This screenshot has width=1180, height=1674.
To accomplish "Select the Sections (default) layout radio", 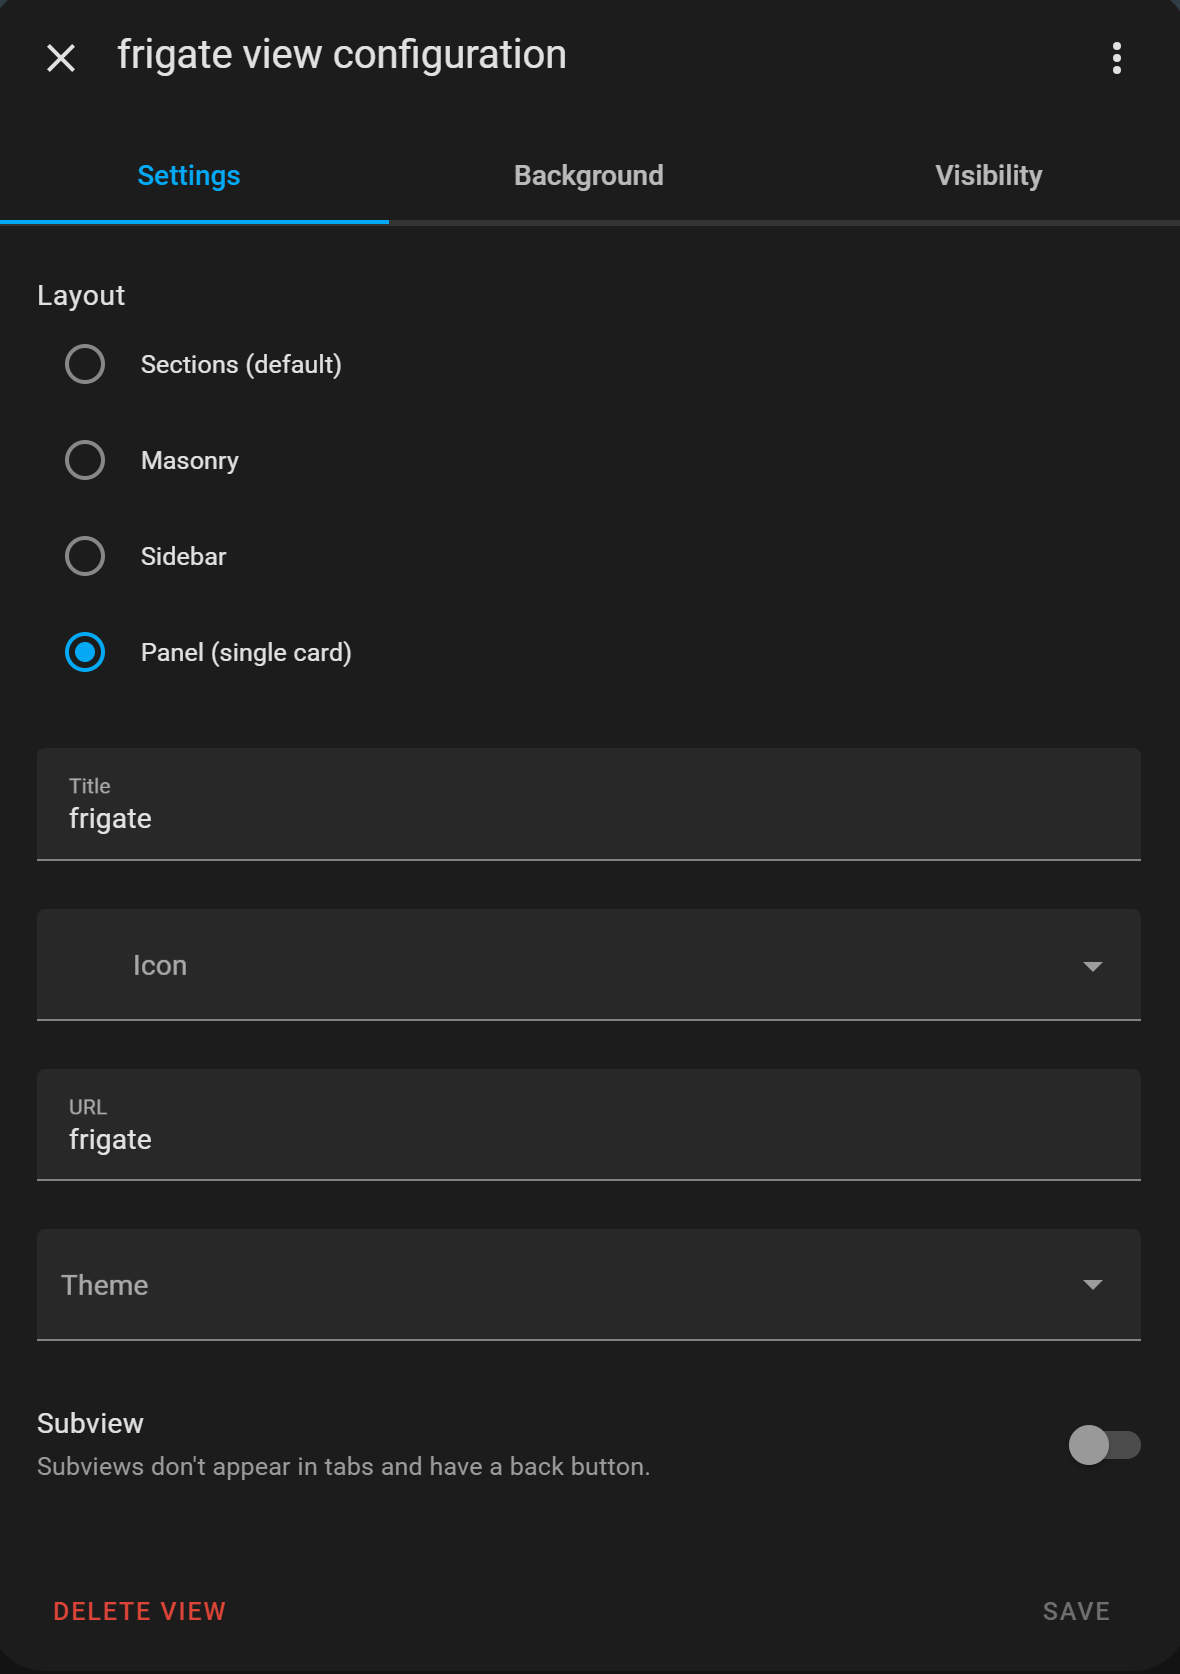I will pos(85,364).
